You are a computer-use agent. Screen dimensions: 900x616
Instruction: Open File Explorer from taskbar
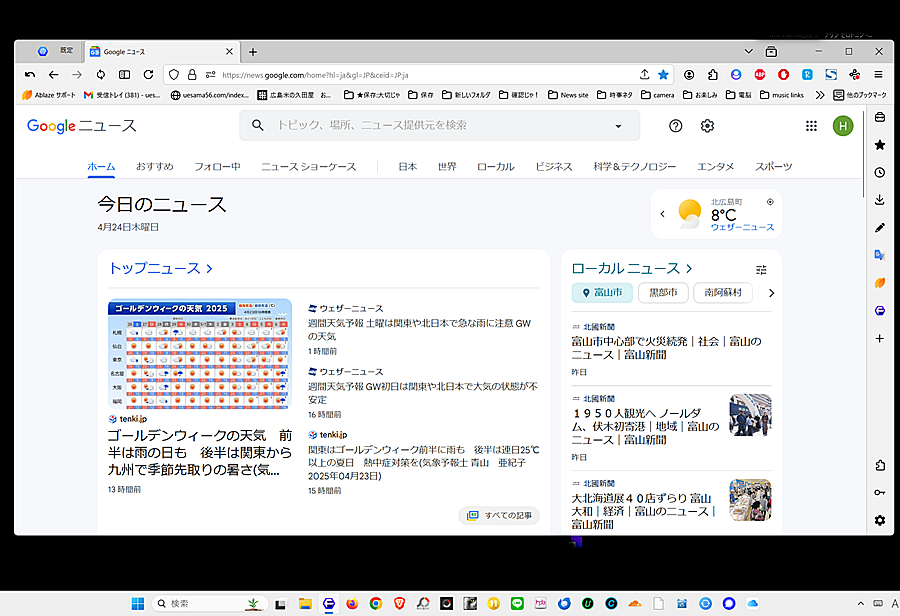tap(305, 603)
